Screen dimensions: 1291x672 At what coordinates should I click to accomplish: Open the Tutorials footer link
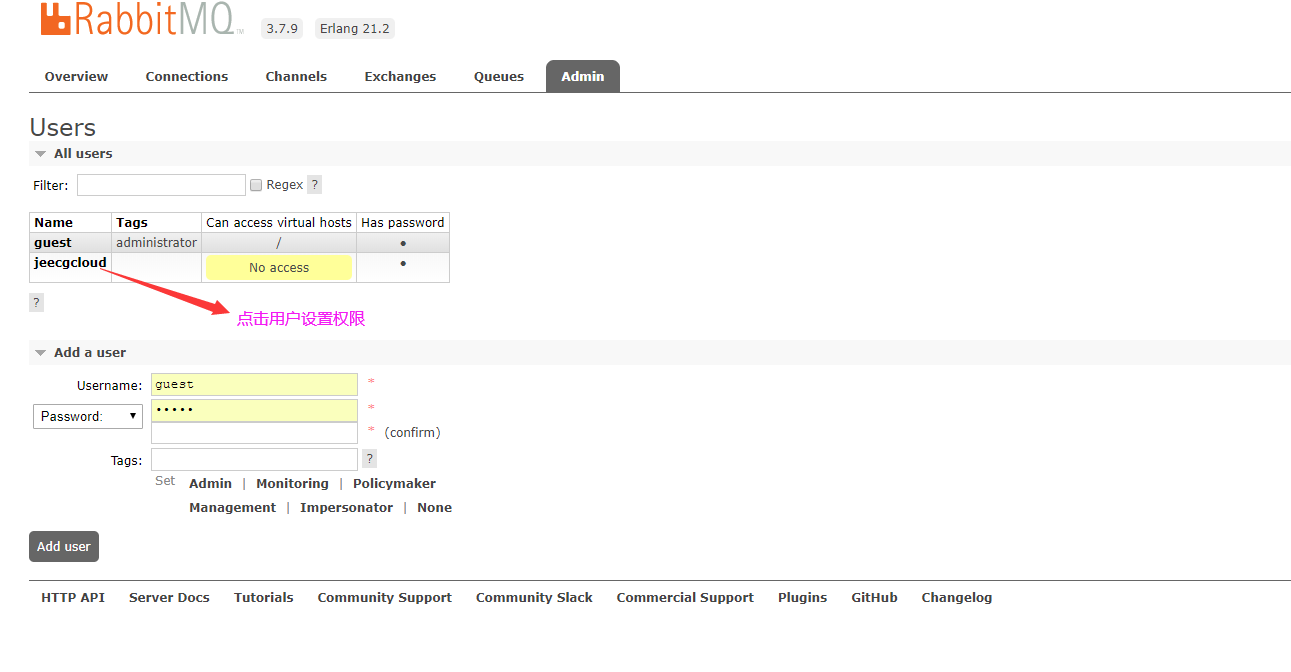coord(264,598)
